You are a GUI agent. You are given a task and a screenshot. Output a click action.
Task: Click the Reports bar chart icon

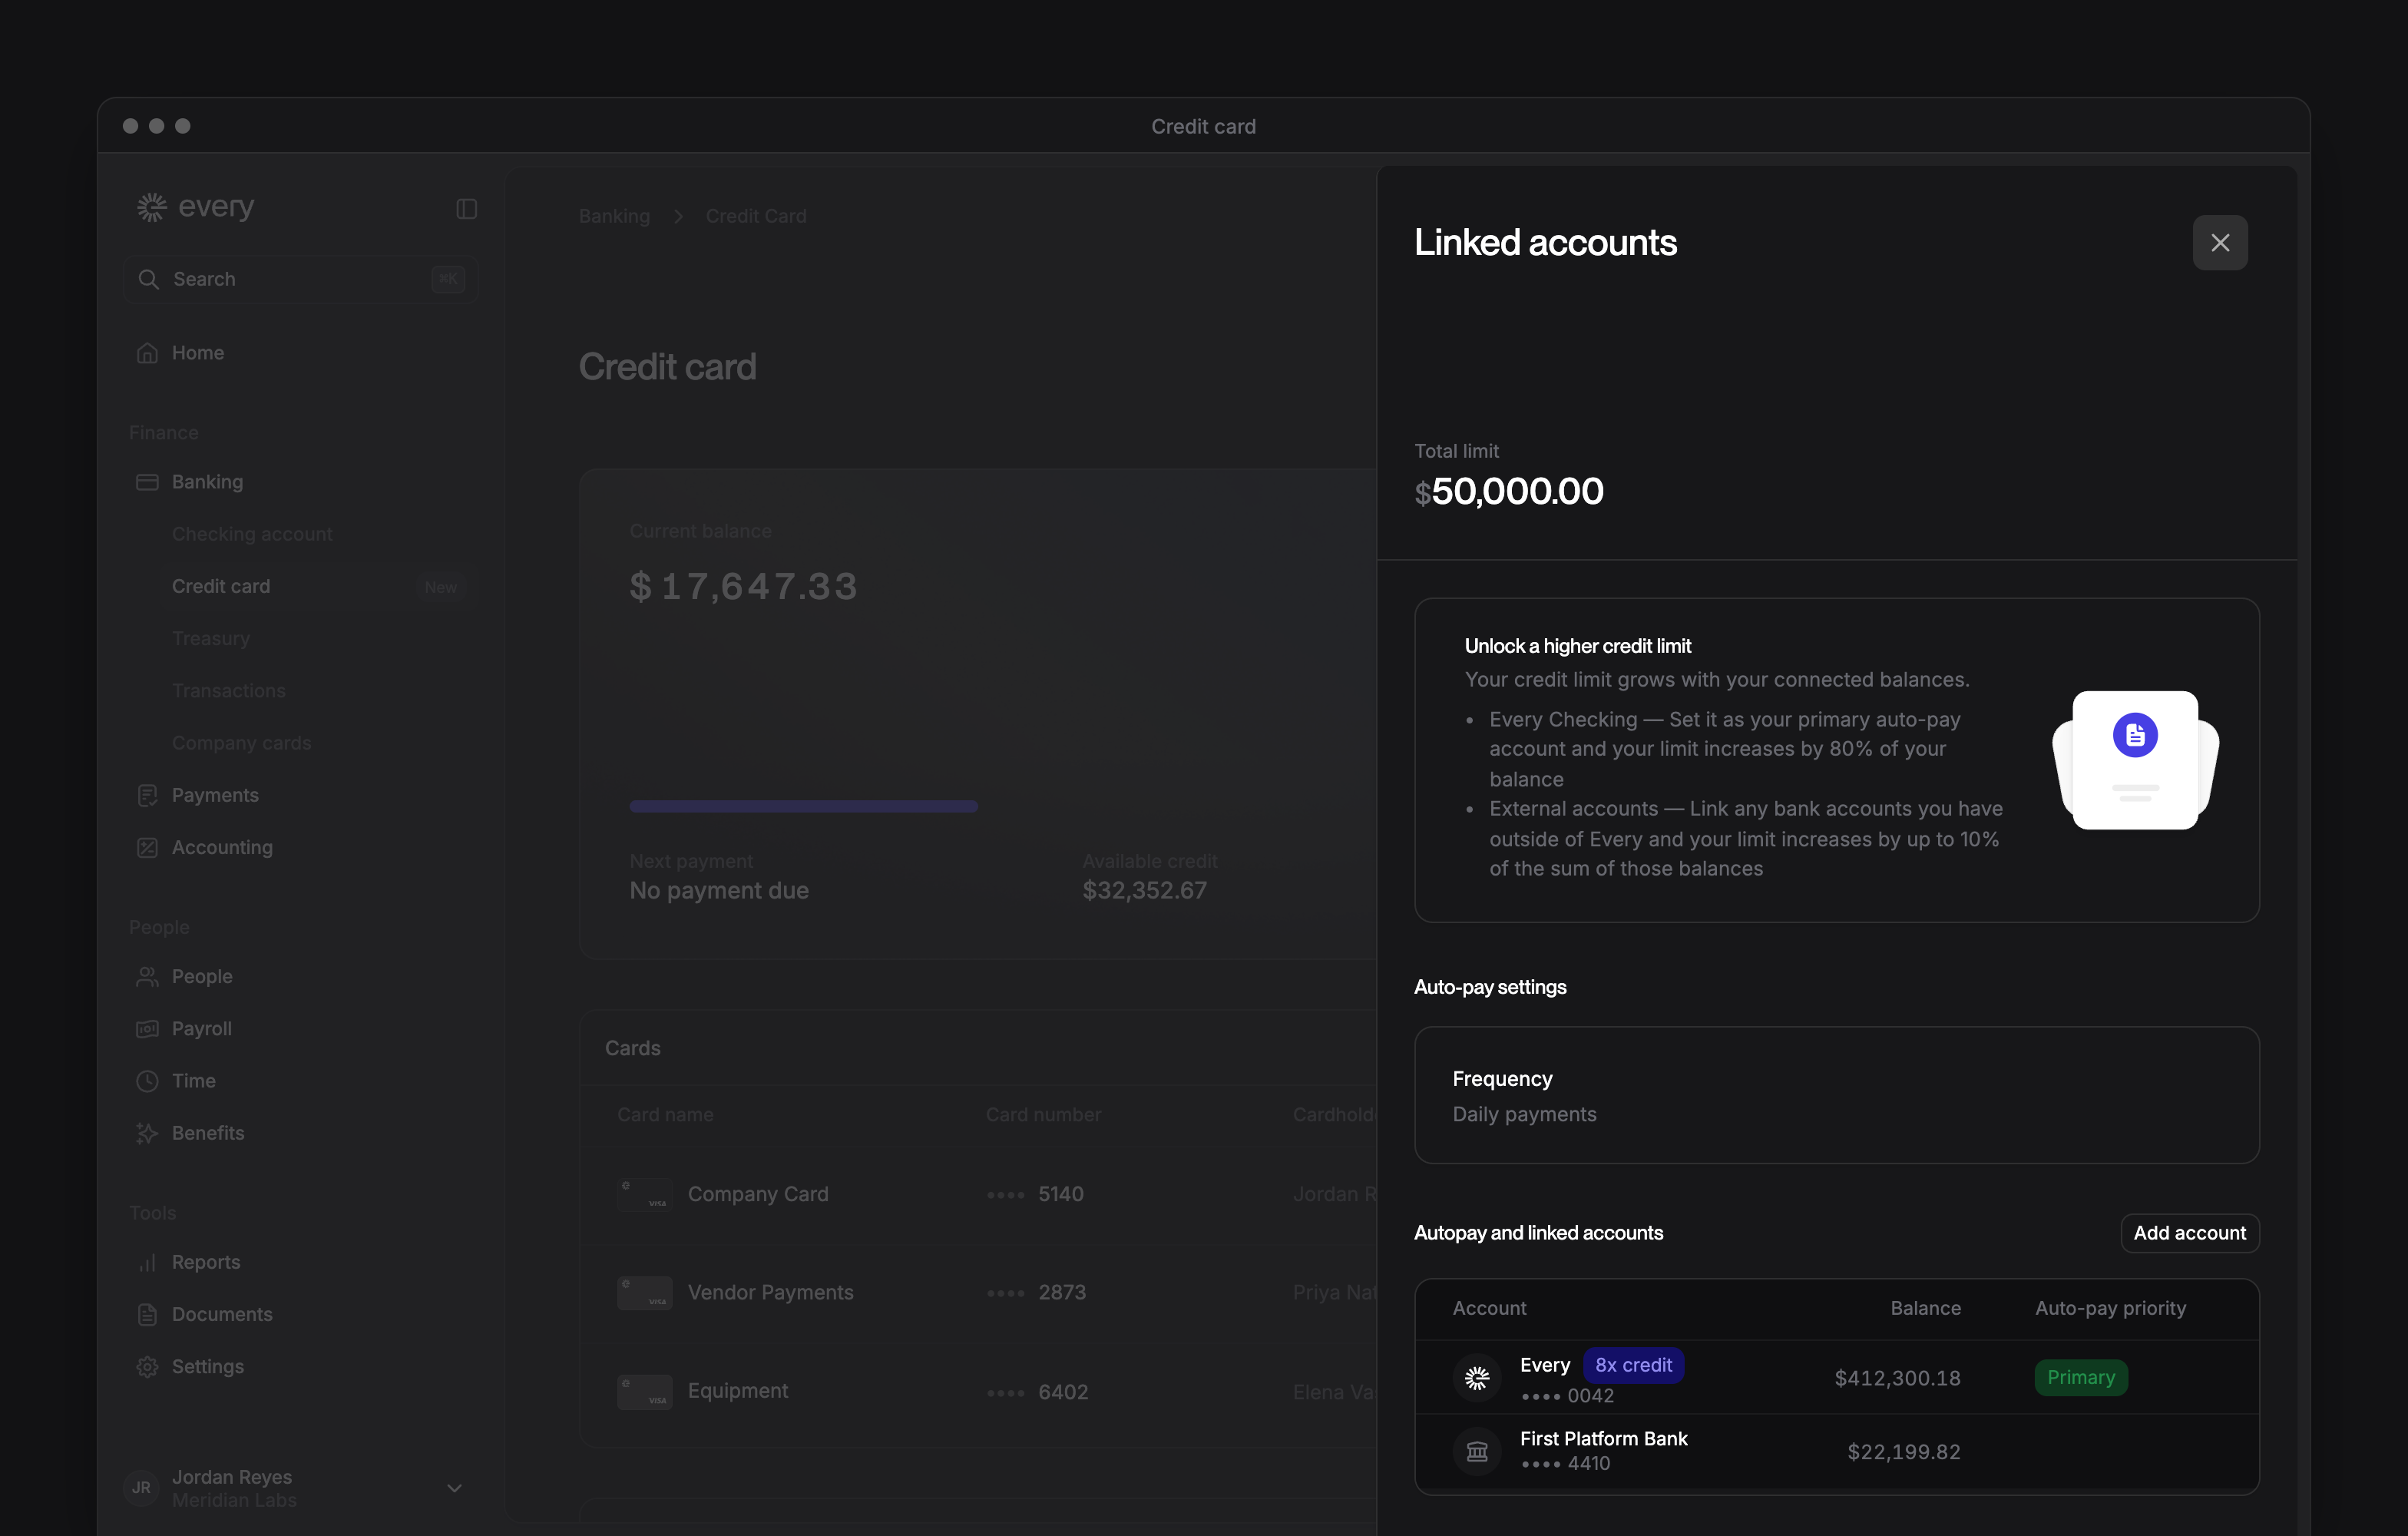[147, 1262]
